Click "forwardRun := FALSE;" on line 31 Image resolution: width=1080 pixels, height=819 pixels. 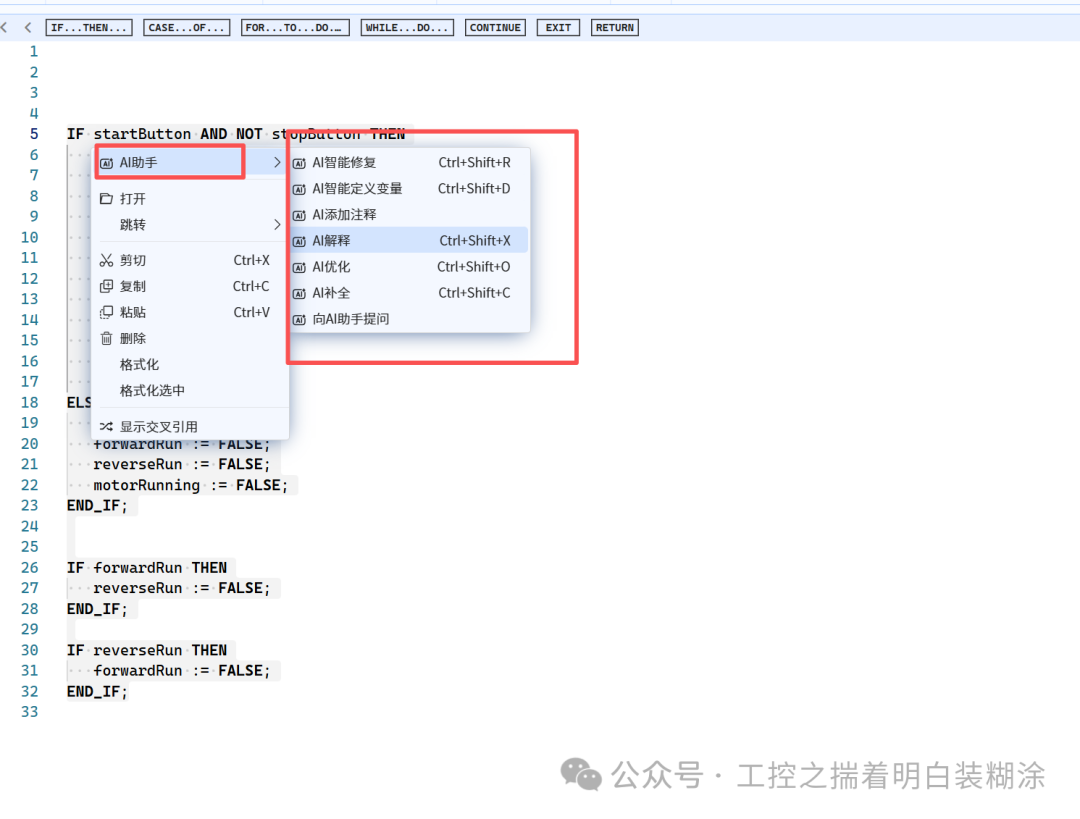182,671
